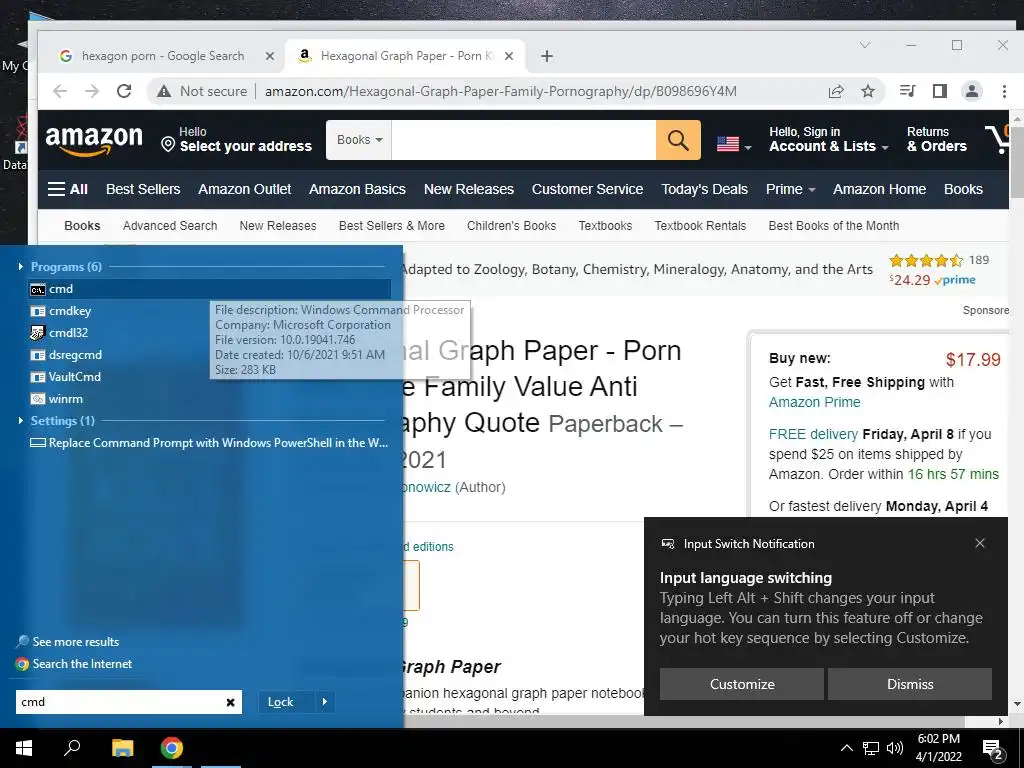Show hidden tray icons chevron
The width and height of the screenshot is (1024, 768).
[846, 748]
